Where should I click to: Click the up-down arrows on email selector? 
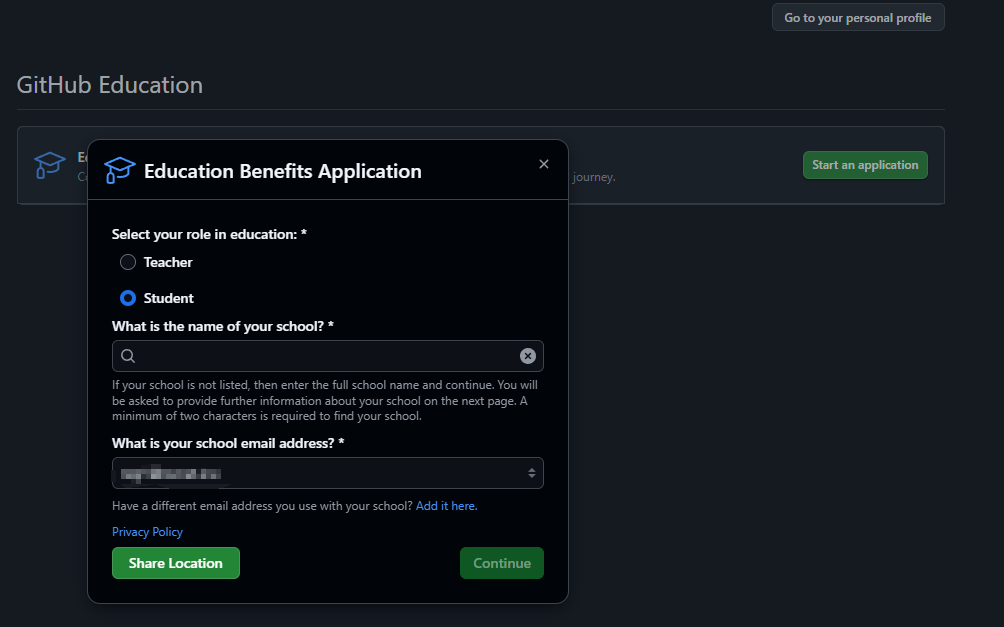tap(532, 473)
